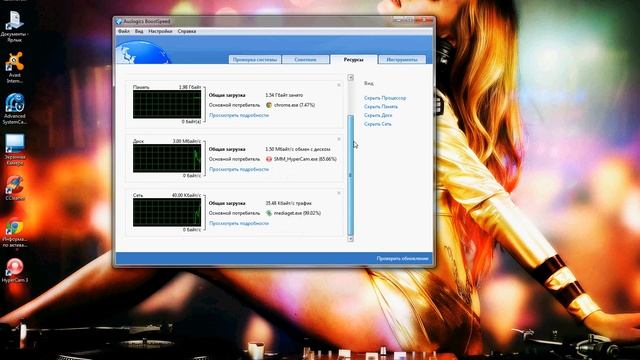The image size is (640, 360).
Task: Launch HyperCam 3 desktop icon
Action: click(x=14, y=270)
